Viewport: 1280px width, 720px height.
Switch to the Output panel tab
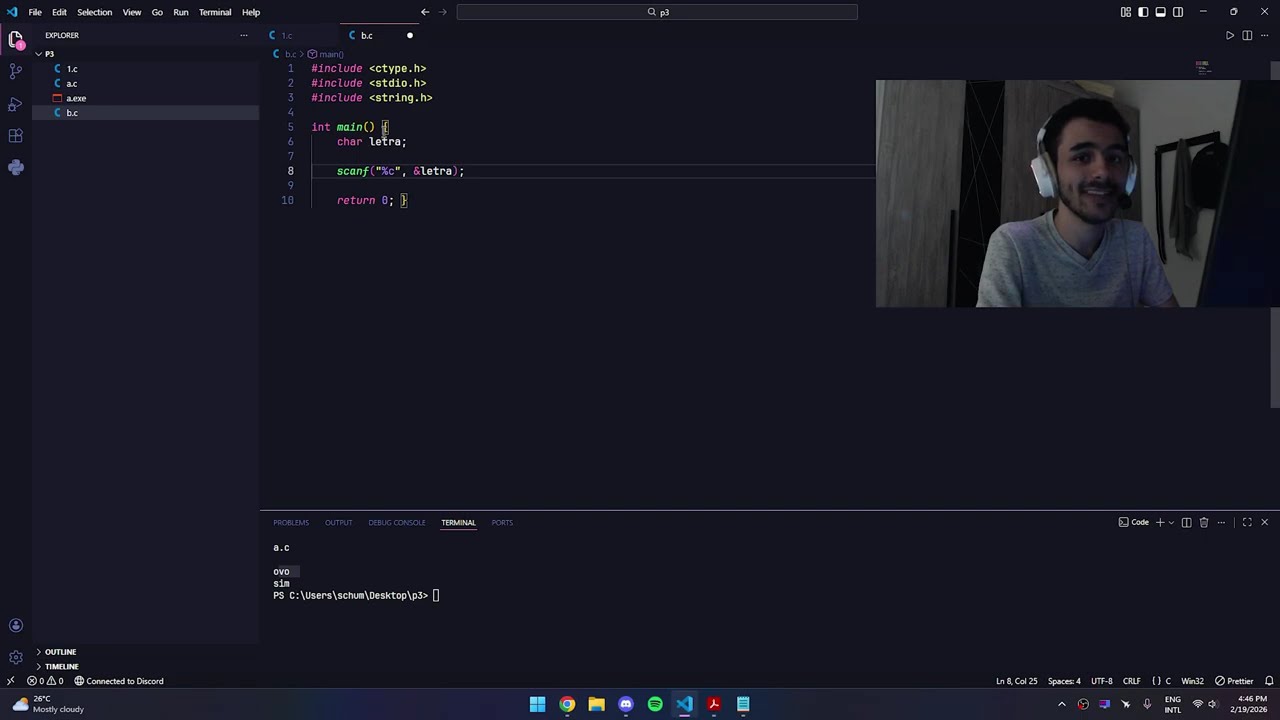click(x=338, y=522)
